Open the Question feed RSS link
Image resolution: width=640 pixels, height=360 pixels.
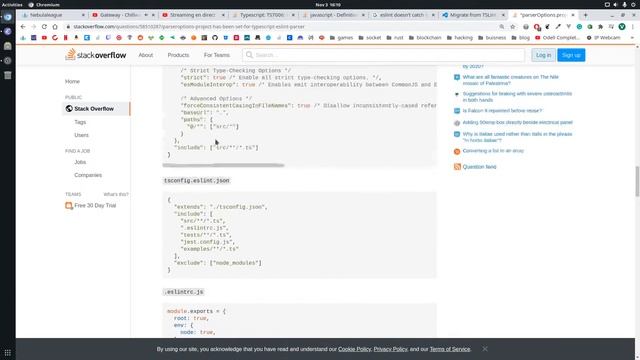[479, 167]
